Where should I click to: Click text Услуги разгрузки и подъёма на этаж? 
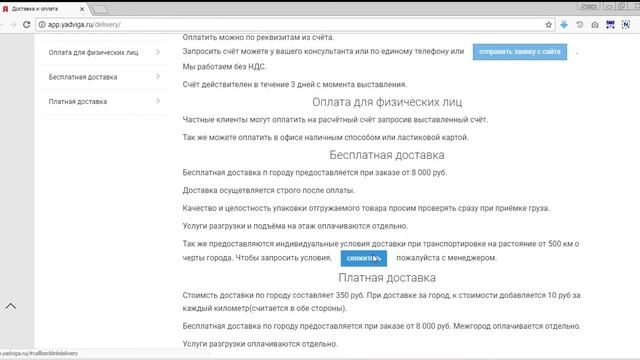[x=295, y=226]
